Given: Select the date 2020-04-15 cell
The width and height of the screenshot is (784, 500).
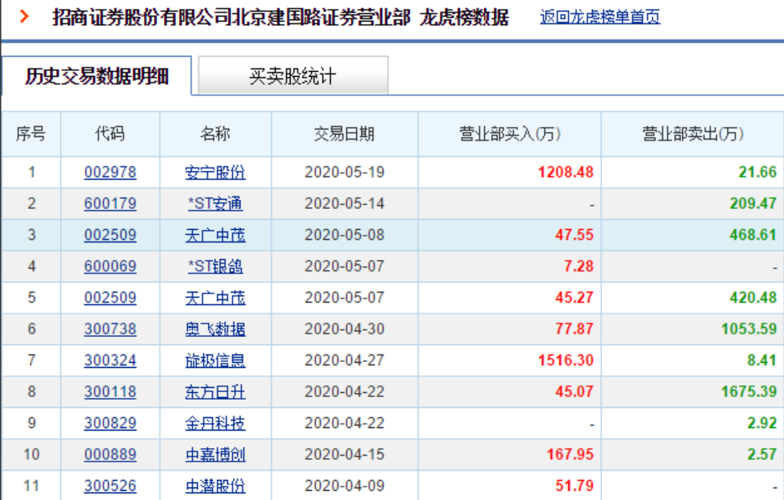Looking at the screenshot, I should point(344,454).
